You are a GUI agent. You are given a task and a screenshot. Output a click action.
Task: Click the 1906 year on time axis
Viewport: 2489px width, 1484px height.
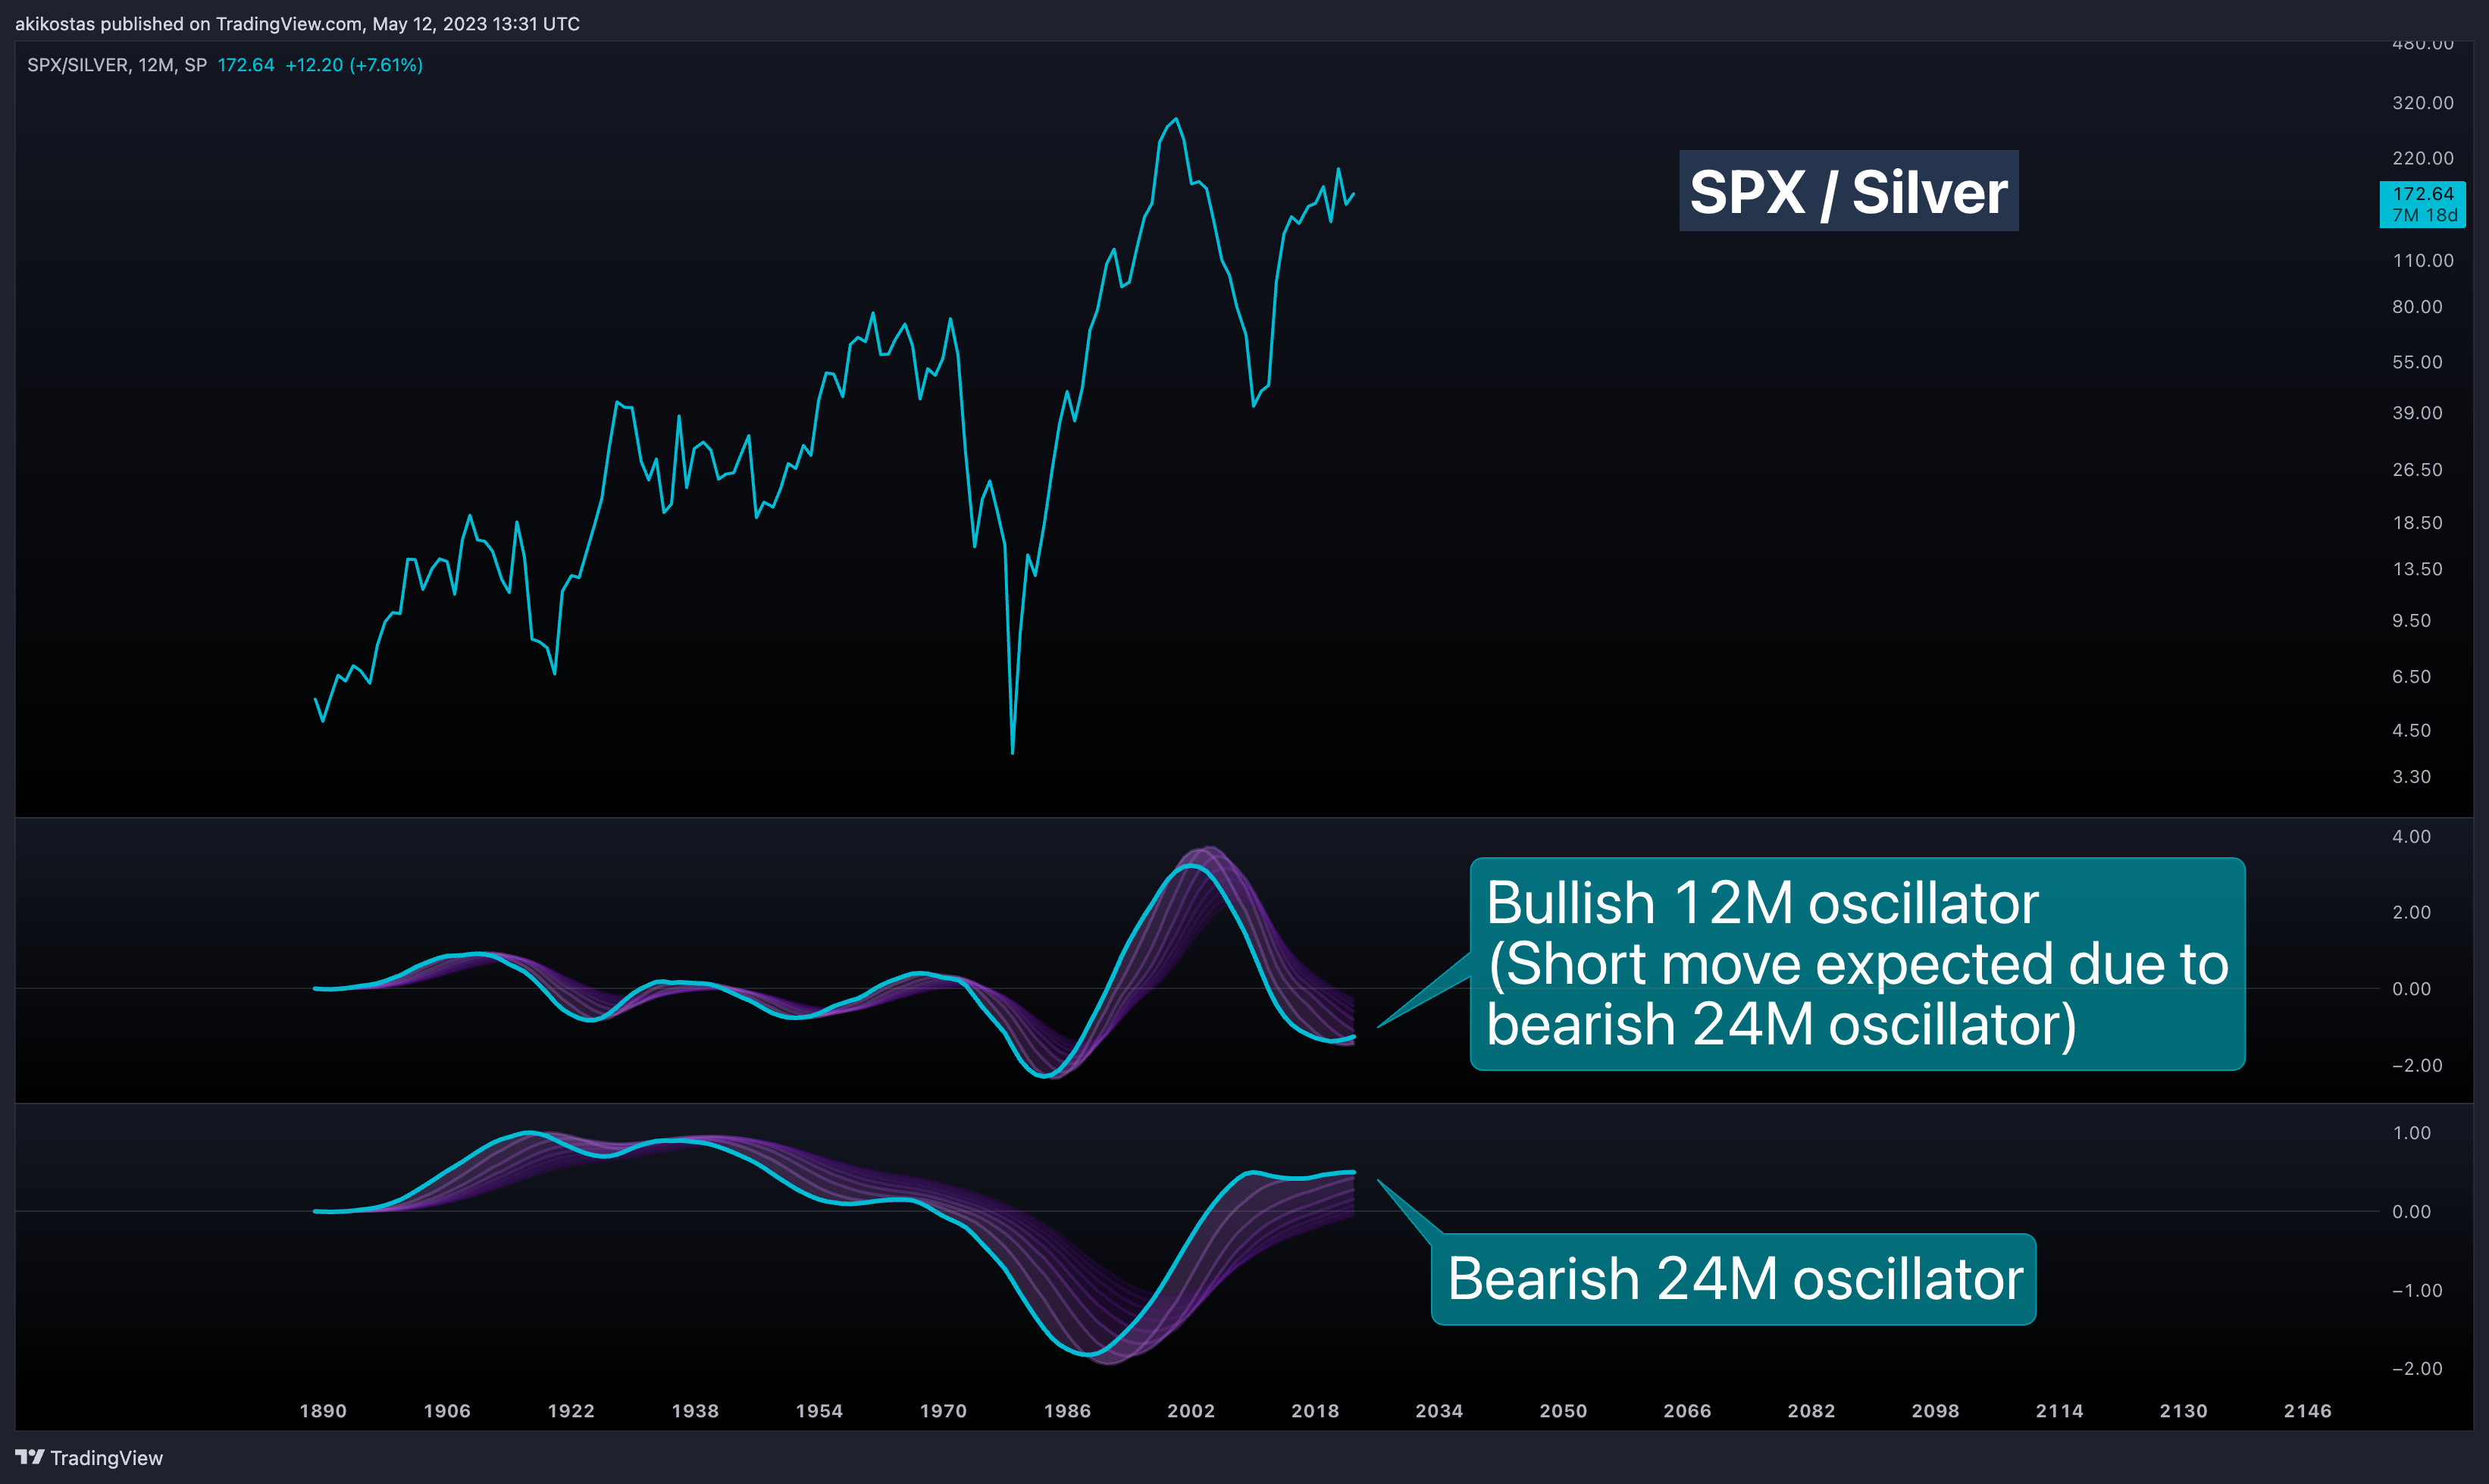pyautogui.click(x=447, y=1411)
